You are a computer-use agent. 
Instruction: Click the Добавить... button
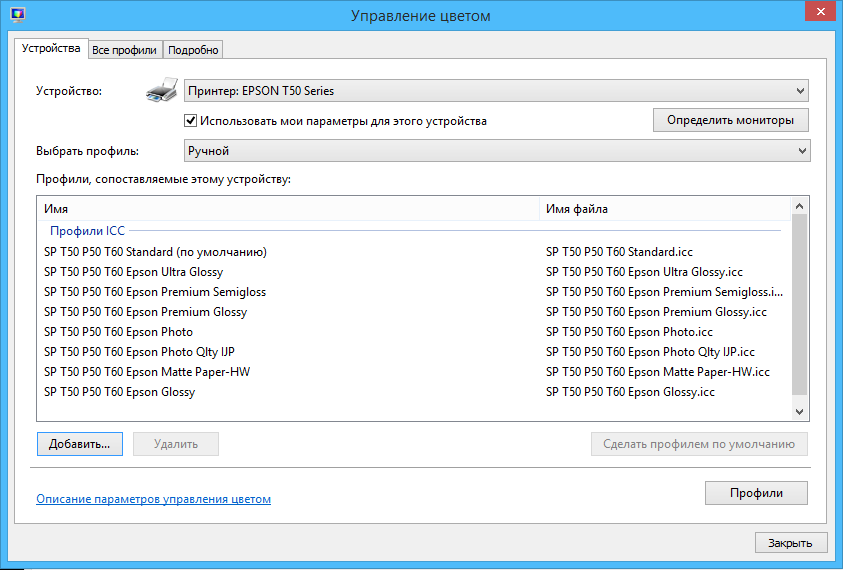80,444
